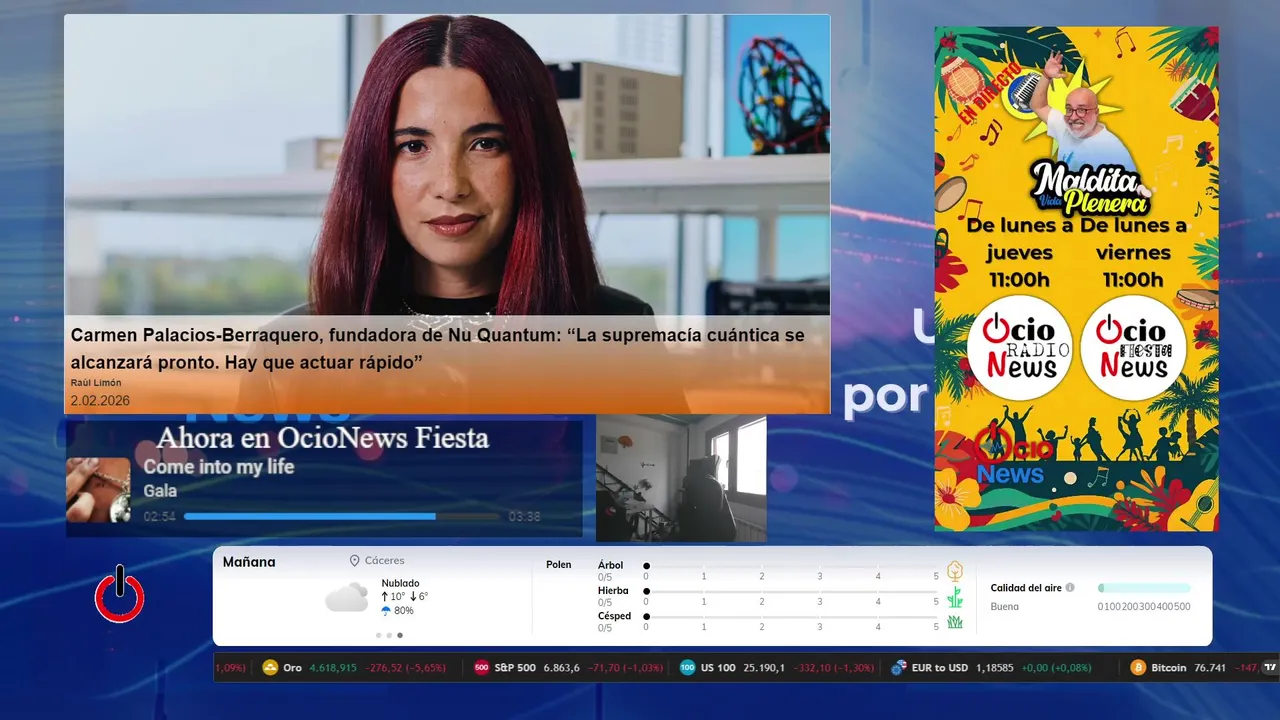Click the Cáceres location pin icon

coord(354,561)
